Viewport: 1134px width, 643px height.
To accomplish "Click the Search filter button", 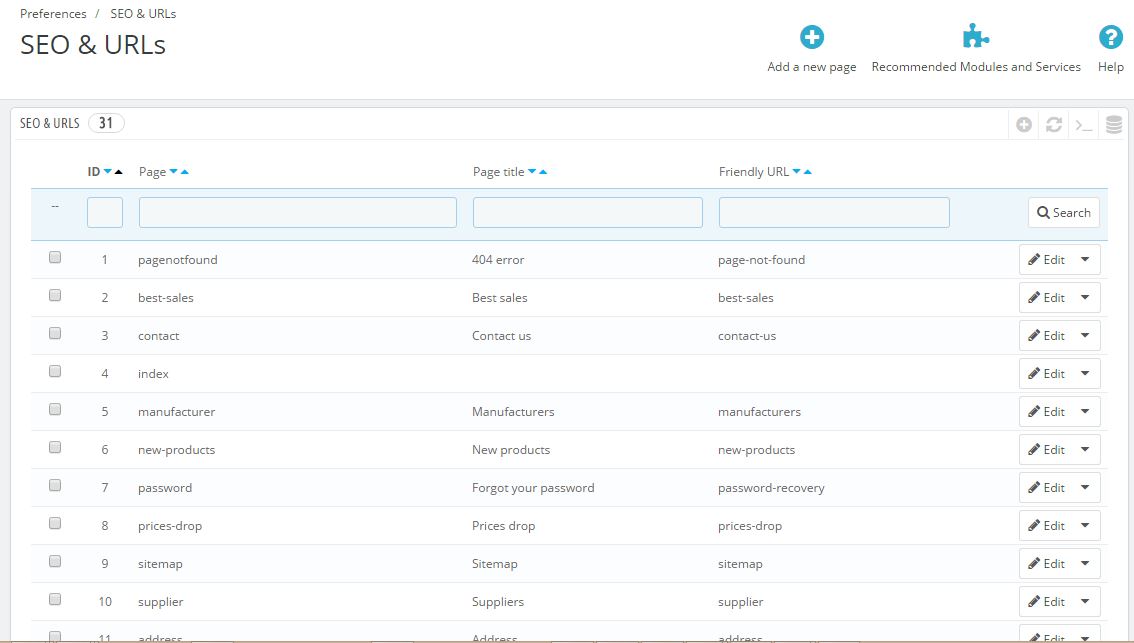I will (1064, 213).
